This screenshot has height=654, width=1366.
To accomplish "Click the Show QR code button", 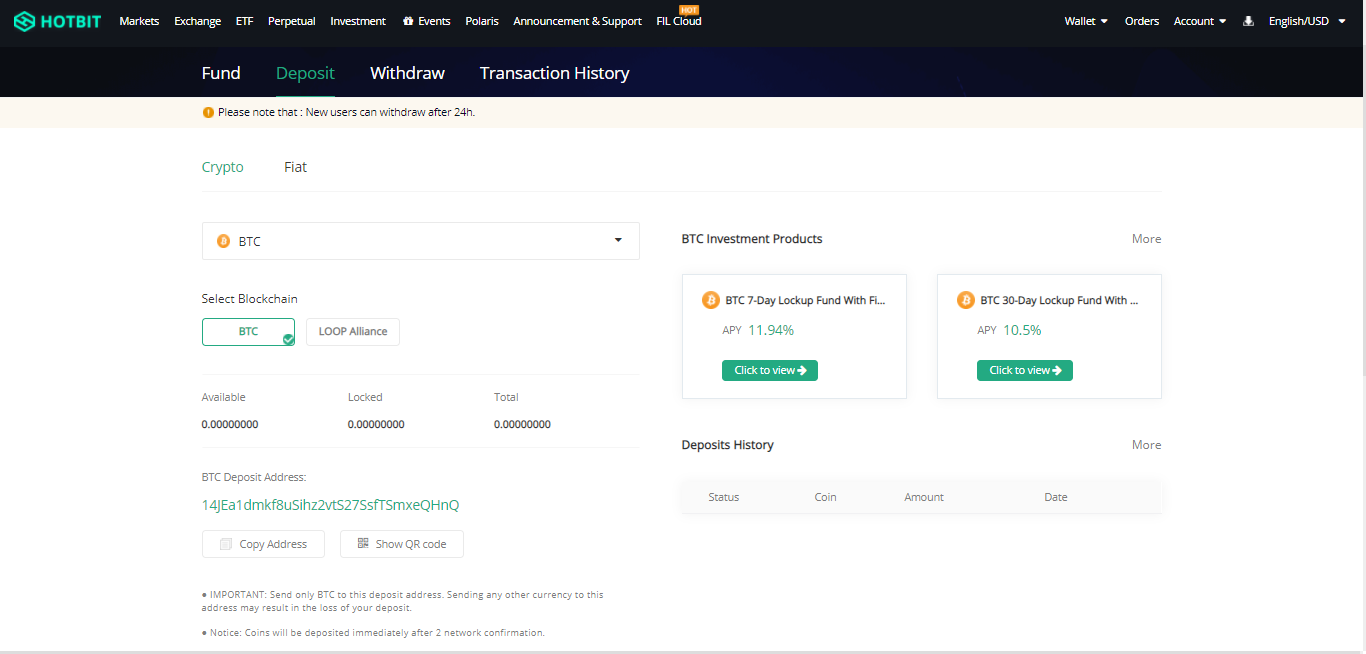I will 402,544.
